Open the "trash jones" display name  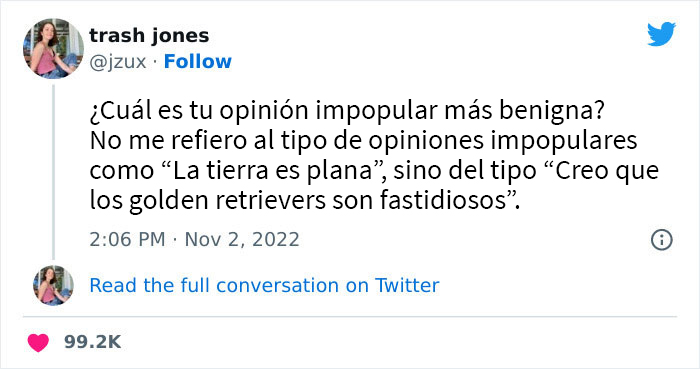(x=149, y=36)
